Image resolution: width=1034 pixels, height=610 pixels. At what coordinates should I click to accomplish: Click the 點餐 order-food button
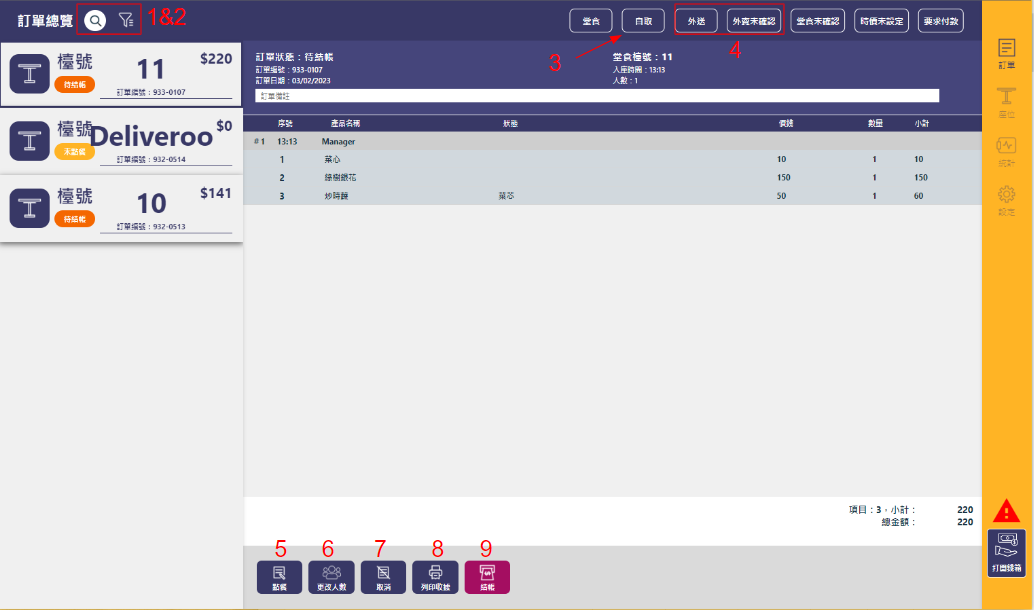pyautogui.click(x=280, y=577)
